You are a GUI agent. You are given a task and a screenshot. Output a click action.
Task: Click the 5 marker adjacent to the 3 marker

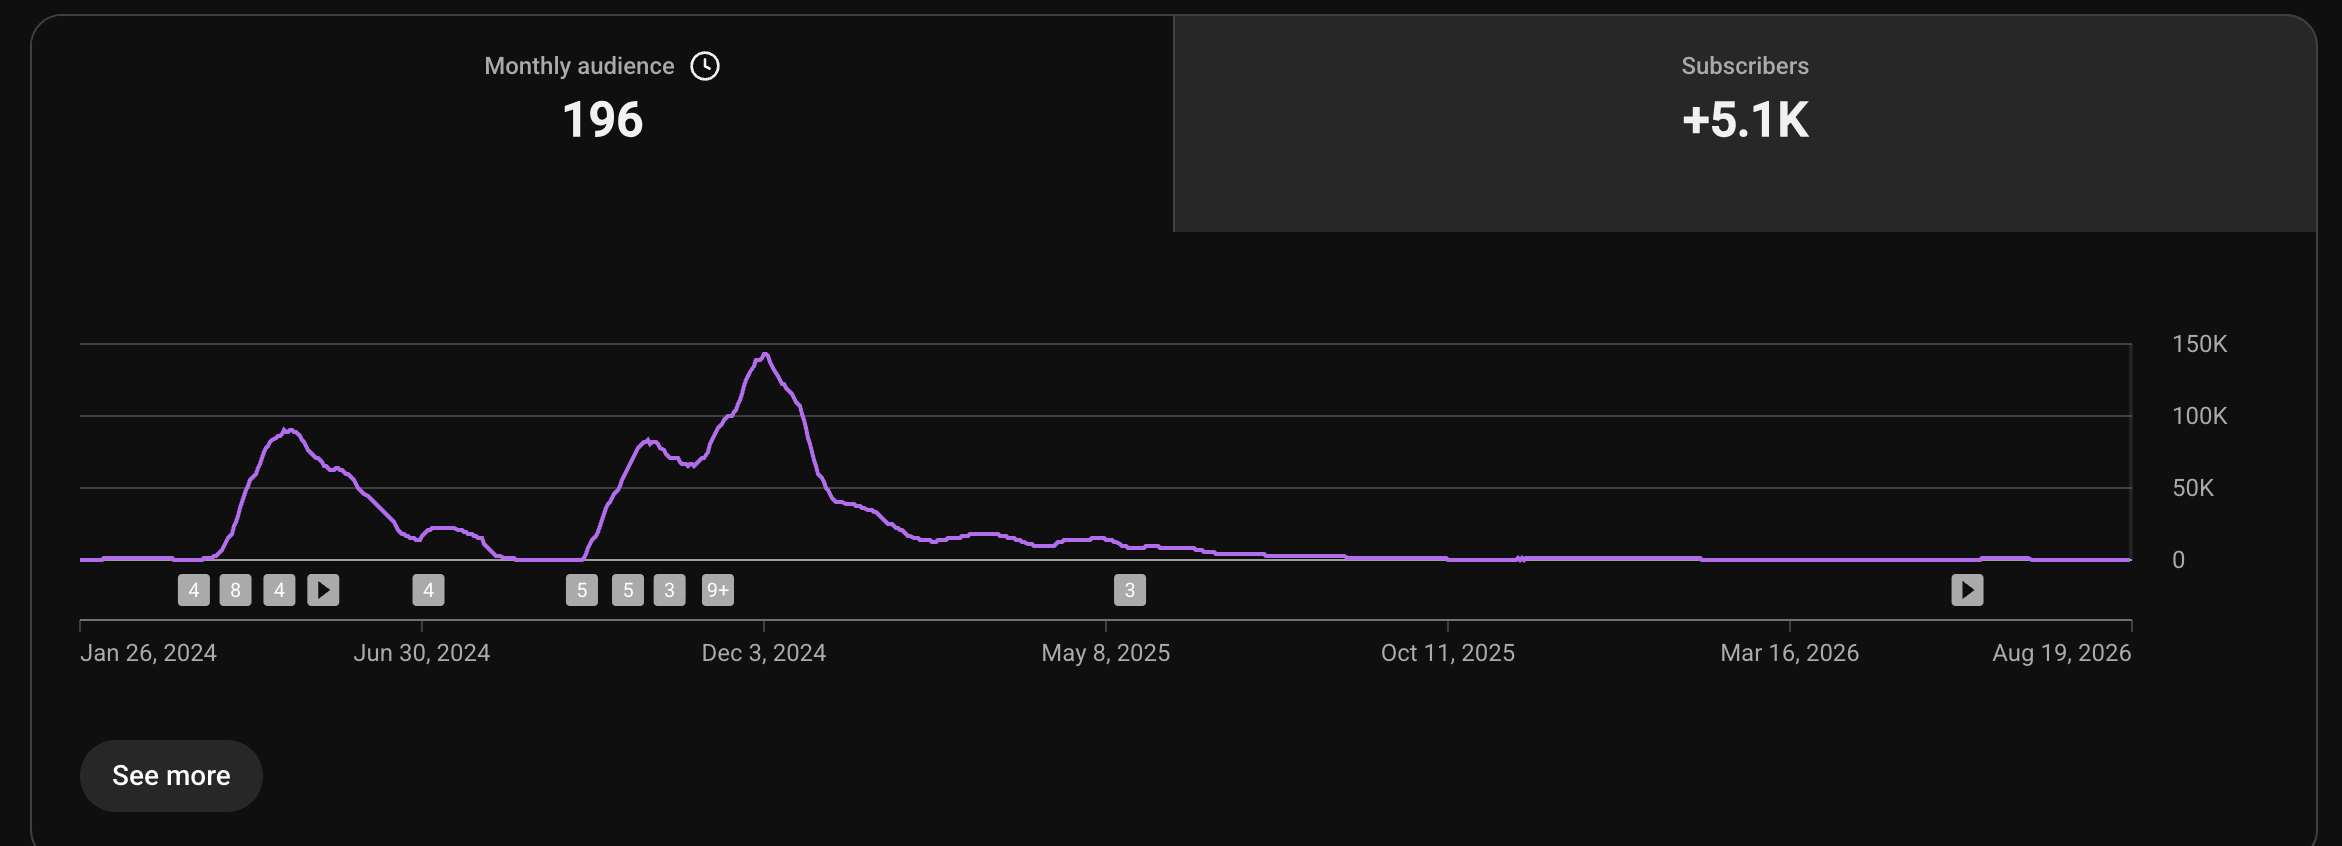click(628, 590)
